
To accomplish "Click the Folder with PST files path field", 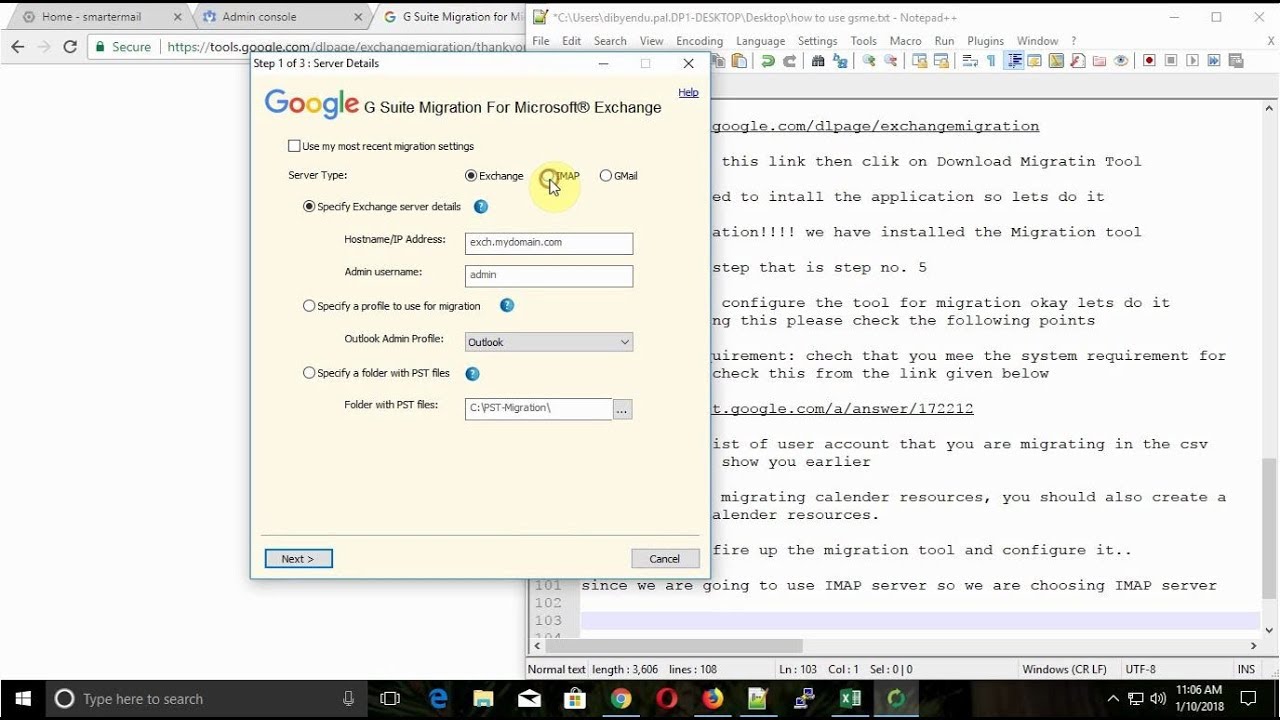I will point(538,408).
